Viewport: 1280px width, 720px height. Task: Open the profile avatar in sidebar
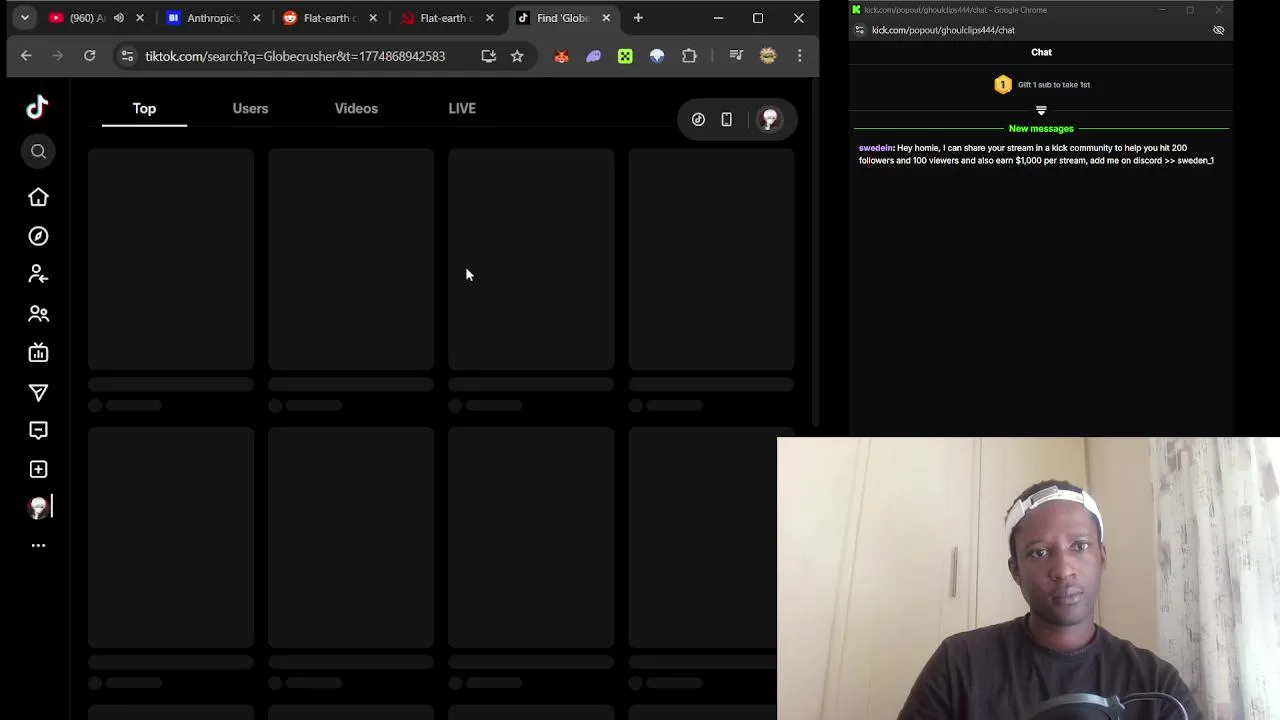click(38, 508)
